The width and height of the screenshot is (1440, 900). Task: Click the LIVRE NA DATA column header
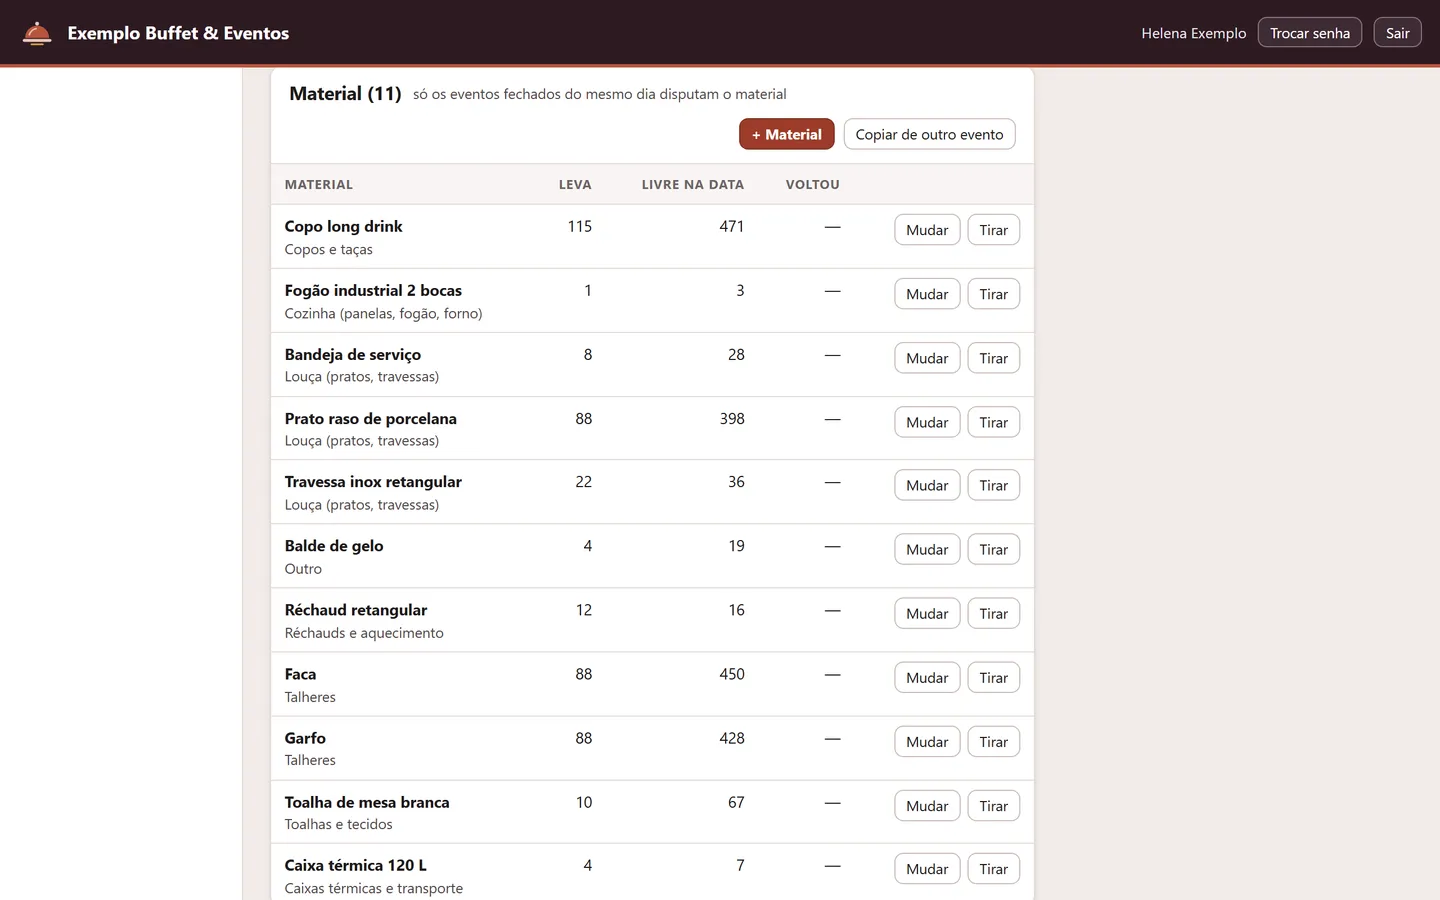pos(692,185)
